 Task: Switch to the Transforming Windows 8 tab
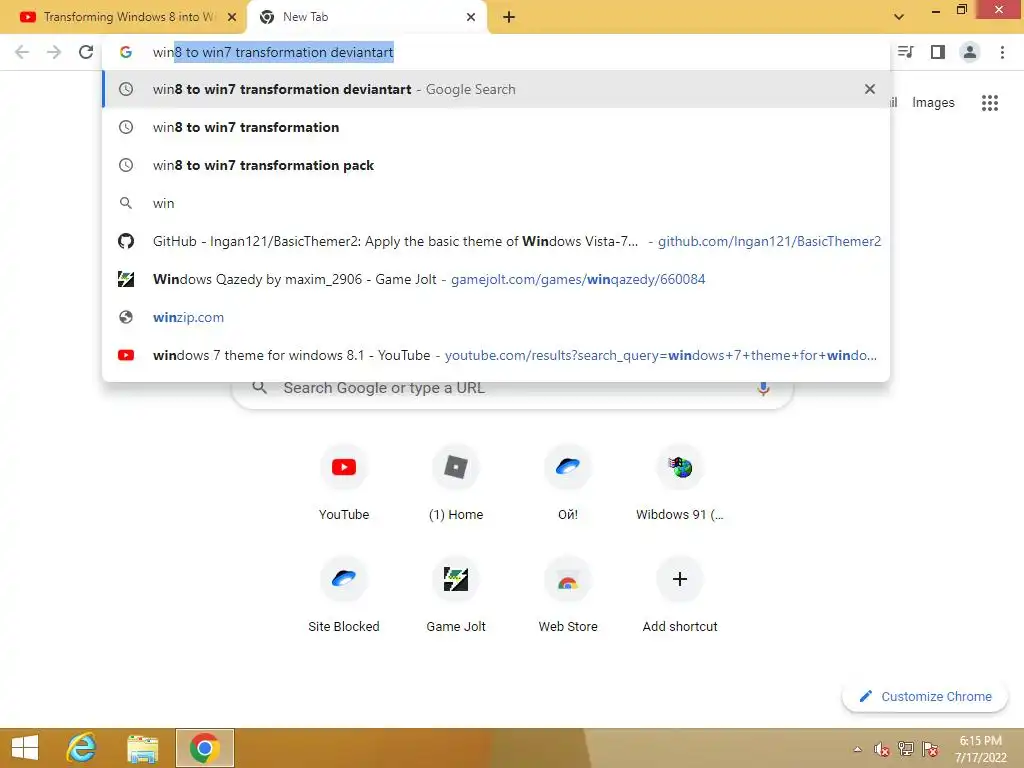click(123, 17)
